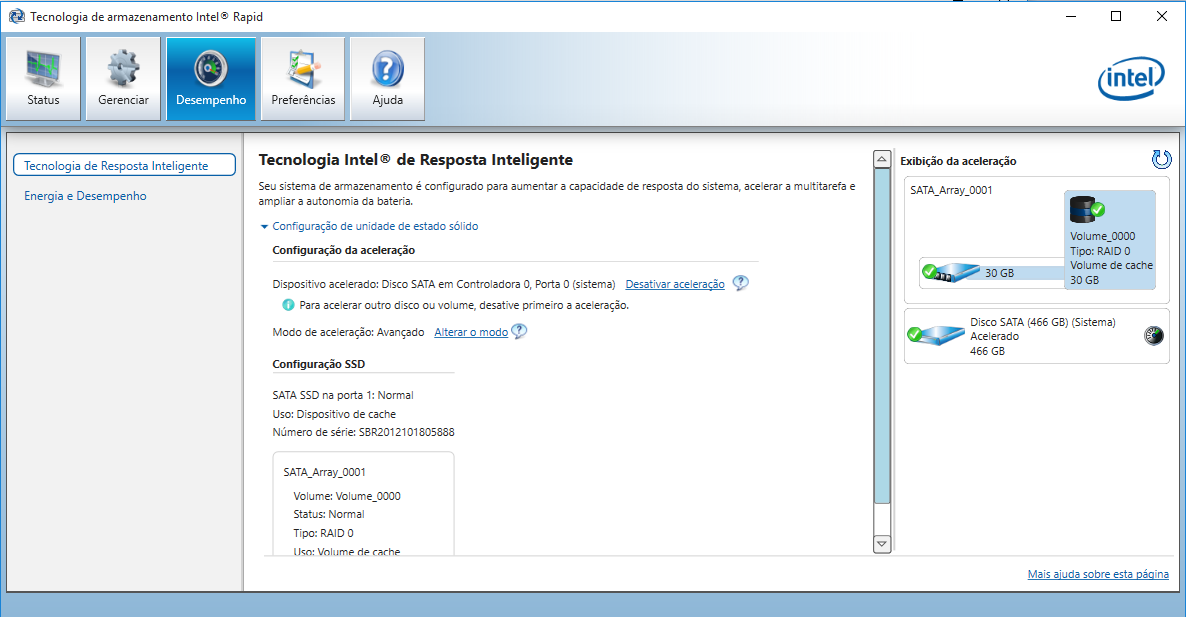Open the Ajuda tab

pos(387,79)
